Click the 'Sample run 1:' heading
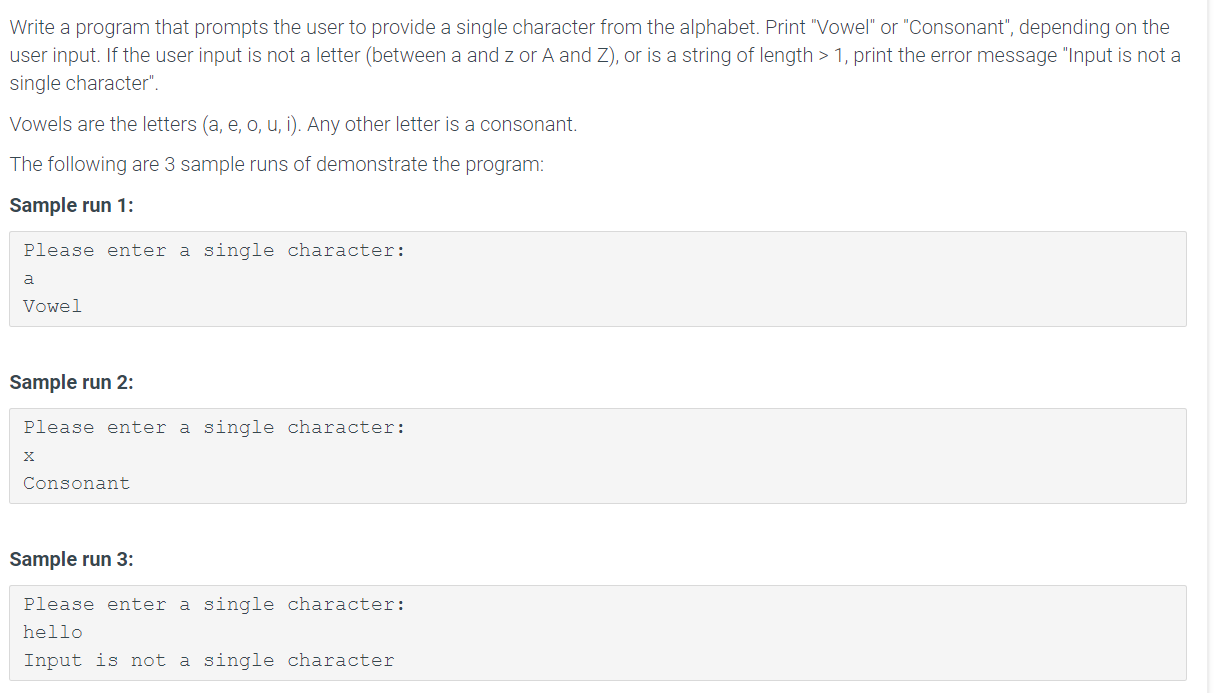This screenshot has height=693, width=1227. tap(71, 205)
